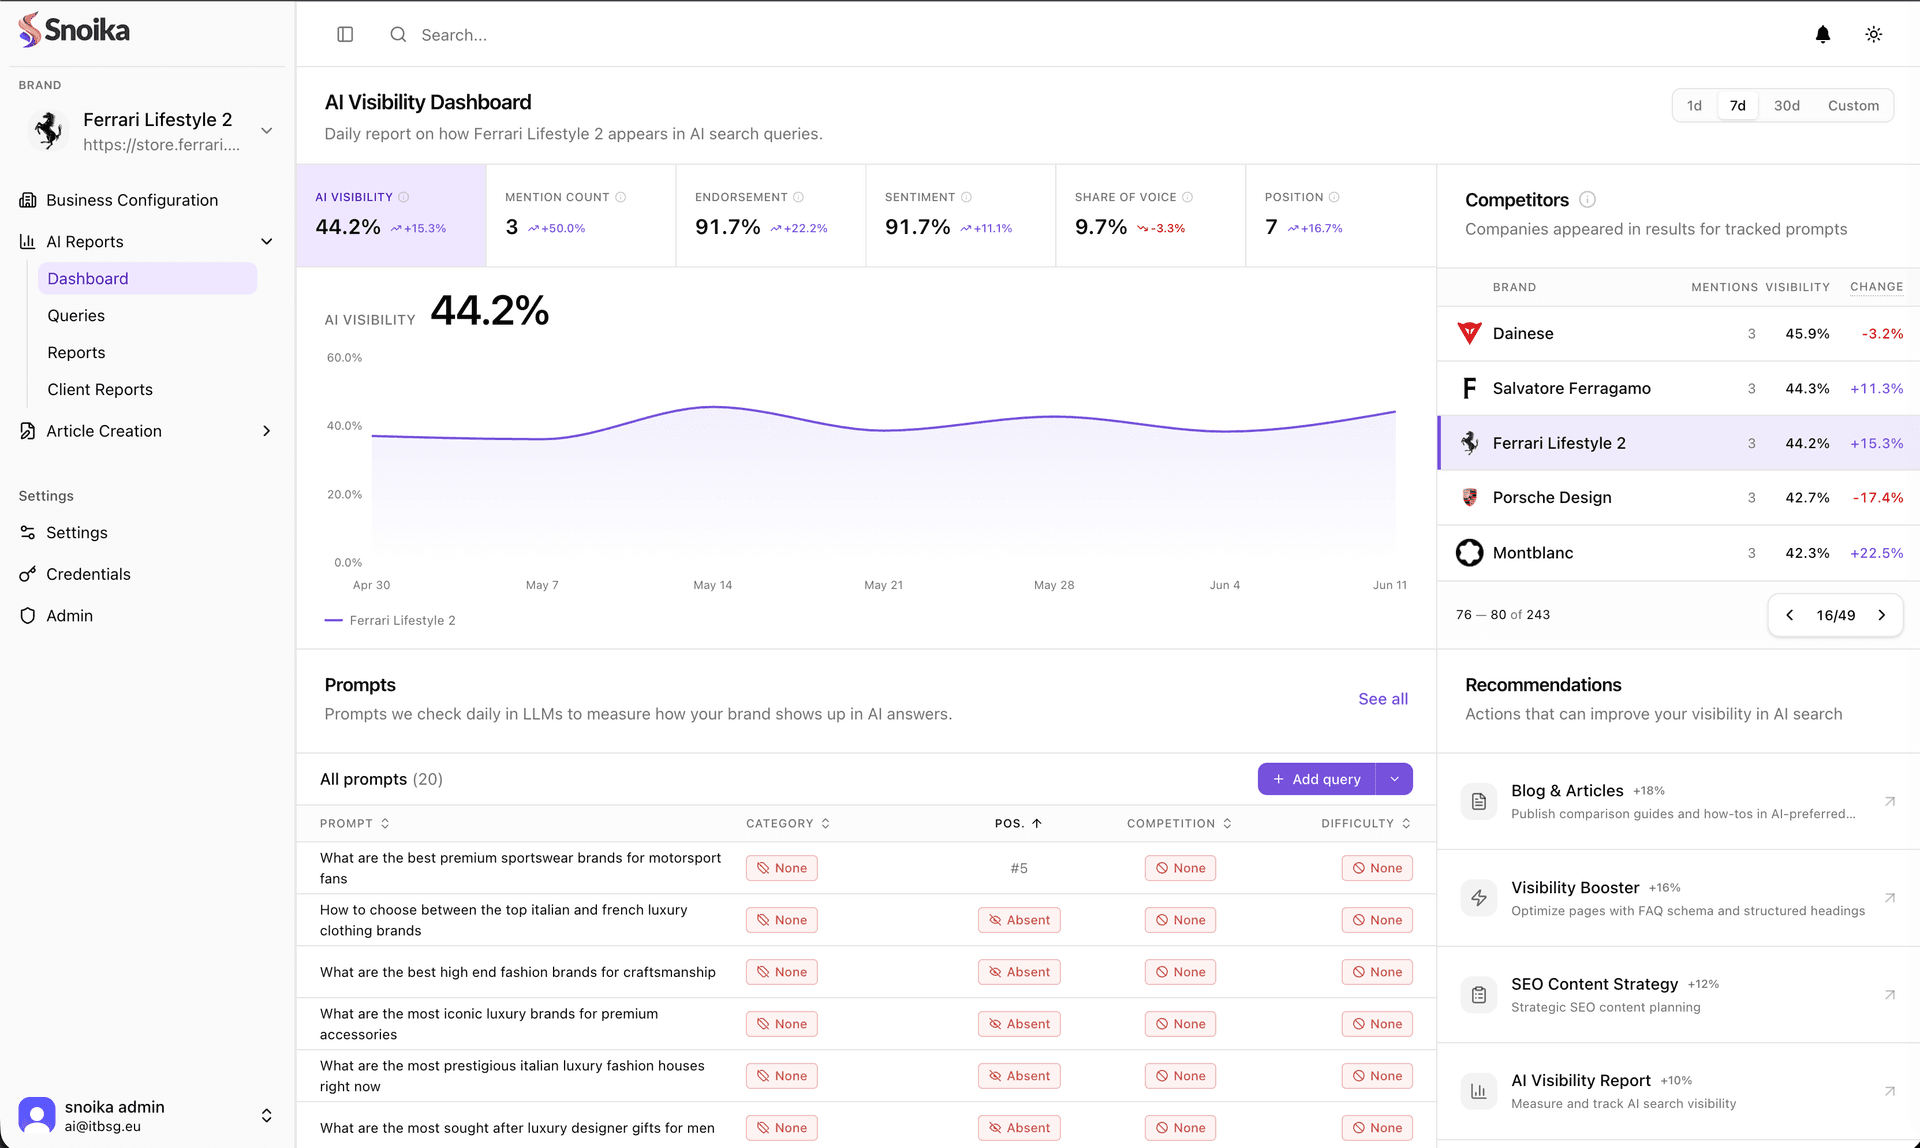Open the motorsport sportswear brands prompt row
This screenshot has height=1148, width=1920.
point(866,869)
